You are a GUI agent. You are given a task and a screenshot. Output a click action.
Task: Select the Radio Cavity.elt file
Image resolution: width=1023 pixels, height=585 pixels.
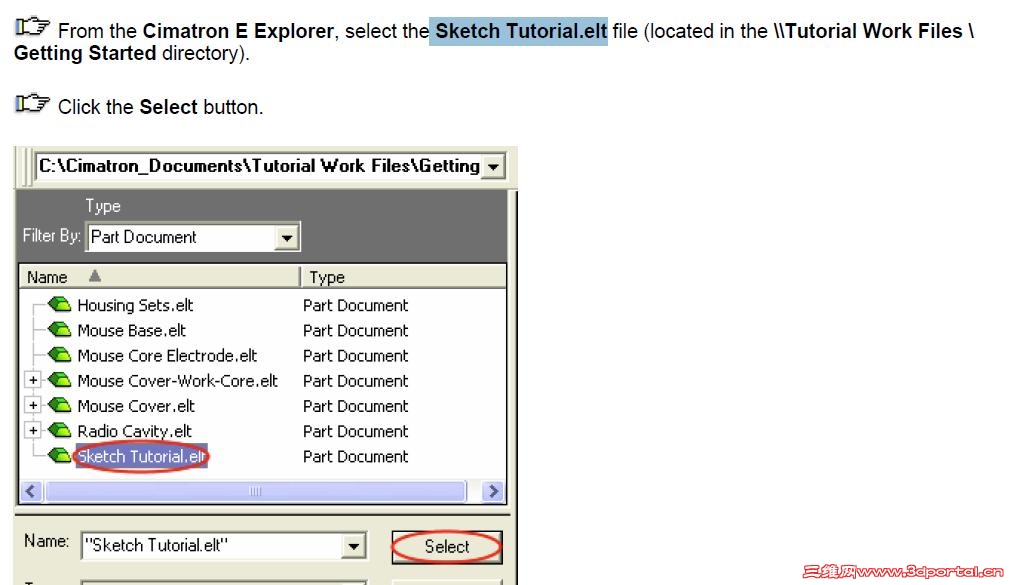point(134,432)
